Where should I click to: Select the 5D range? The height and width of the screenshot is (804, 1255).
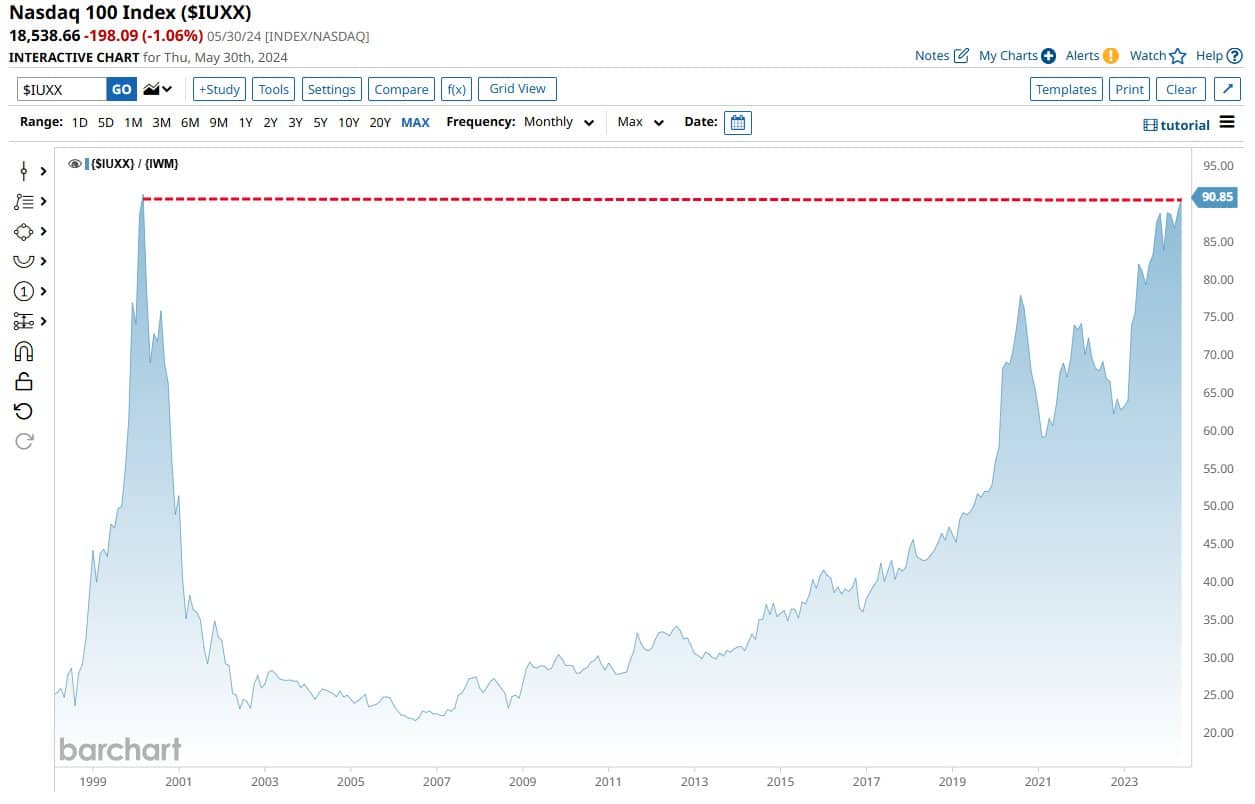[106, 122]
